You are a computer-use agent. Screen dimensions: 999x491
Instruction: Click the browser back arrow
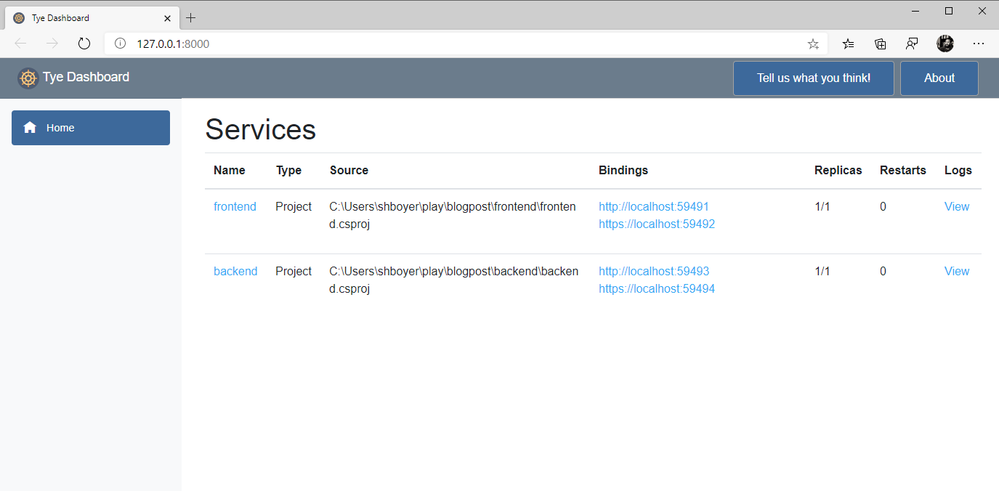(x=20, y=43)
